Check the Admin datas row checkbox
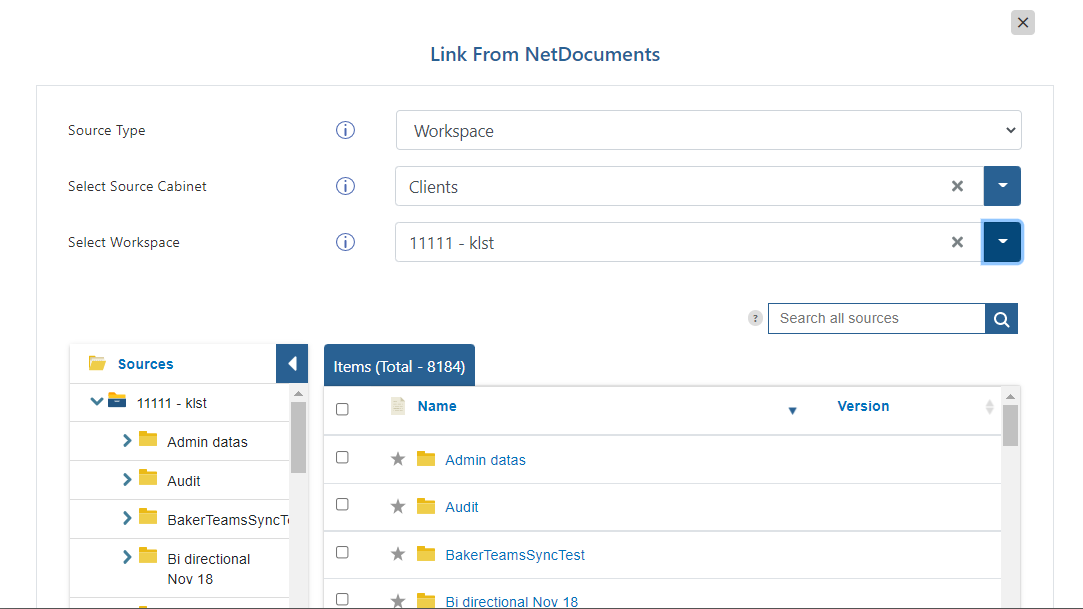The width and height of the screenshot is (1083, 609). [x=342, y=457]
